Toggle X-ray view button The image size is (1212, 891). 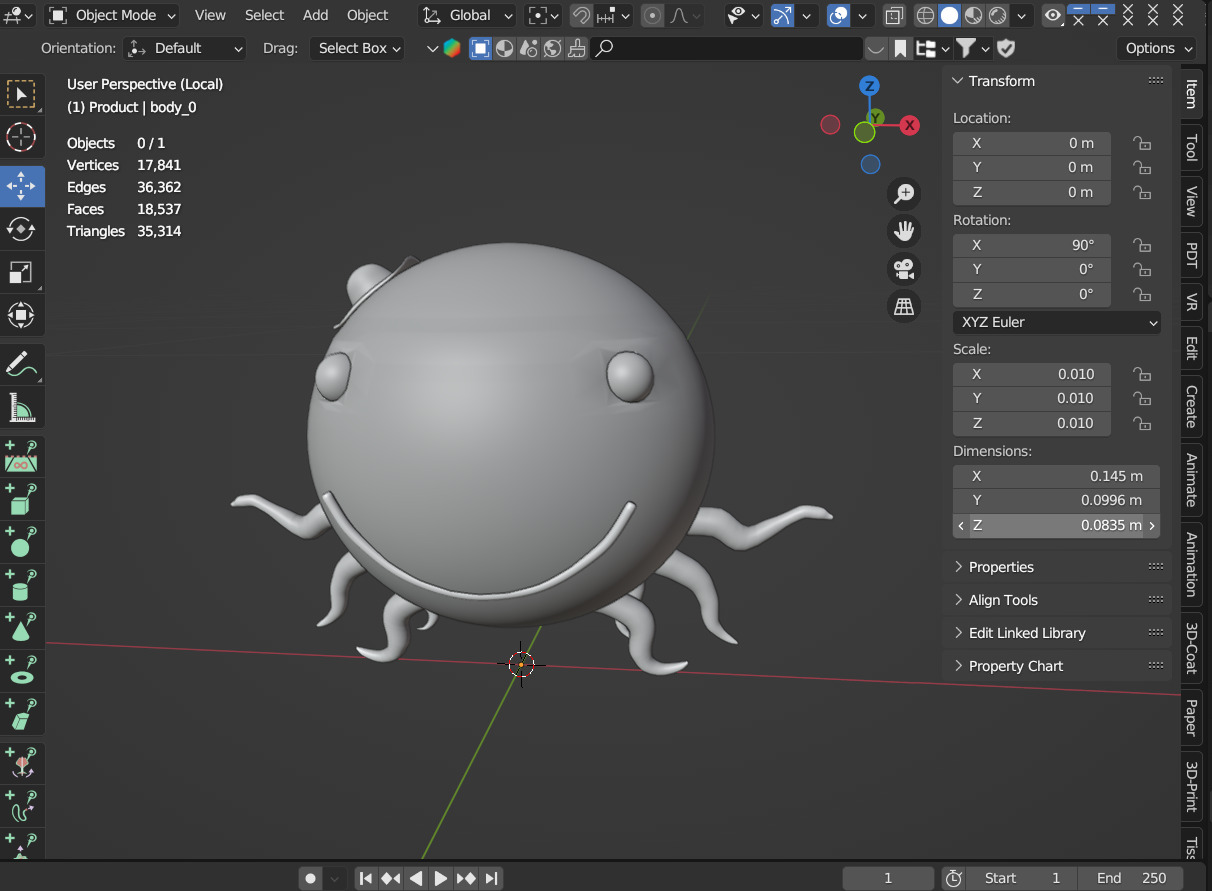tap(895, 15)
